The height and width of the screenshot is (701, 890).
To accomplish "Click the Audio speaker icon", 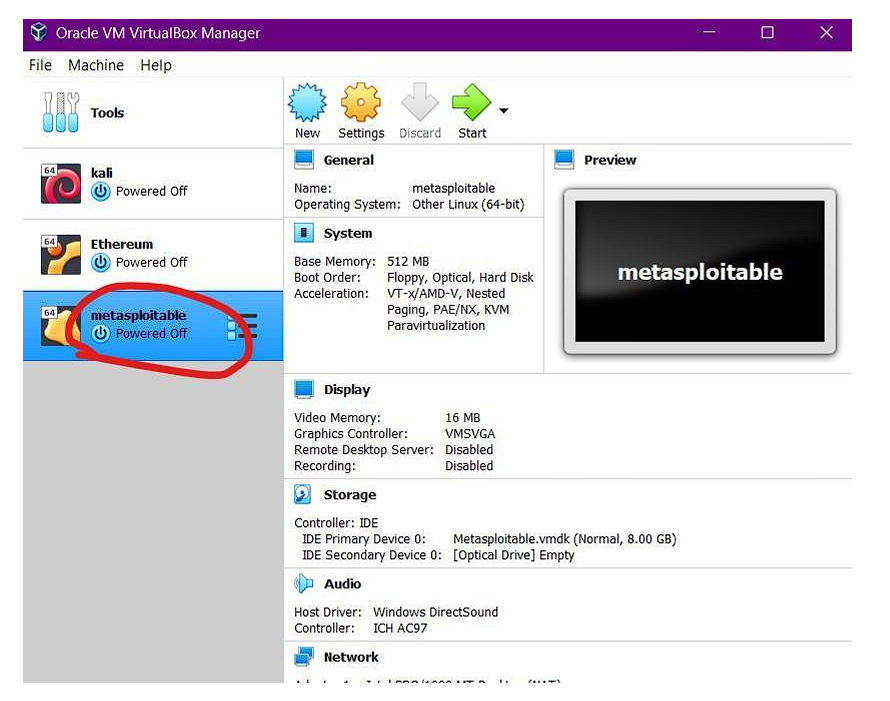I will [x=303, y=584].
